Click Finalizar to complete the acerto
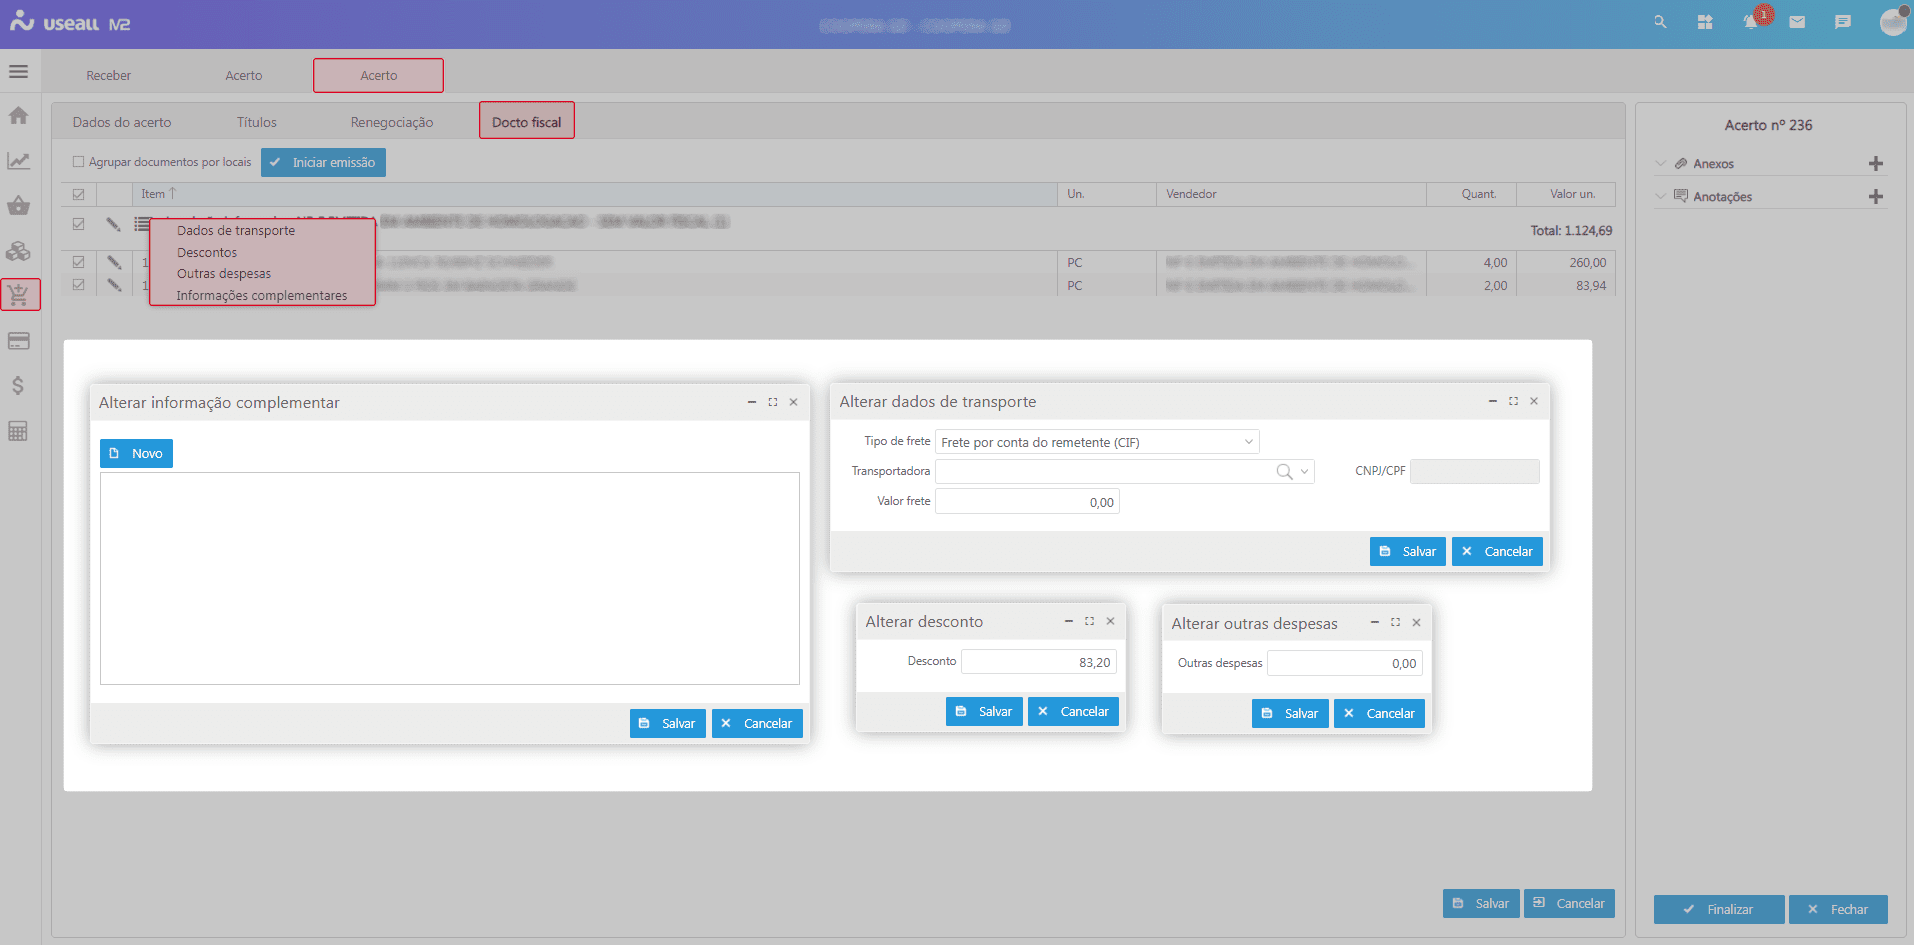This screenshot has height=945, width=1914. [1719, 909]
